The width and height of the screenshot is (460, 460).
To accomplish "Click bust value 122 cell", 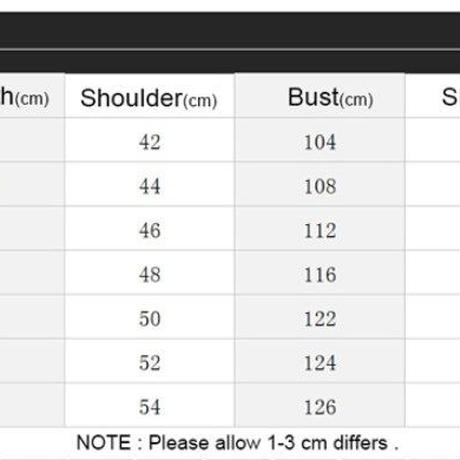I will [320, 317].
